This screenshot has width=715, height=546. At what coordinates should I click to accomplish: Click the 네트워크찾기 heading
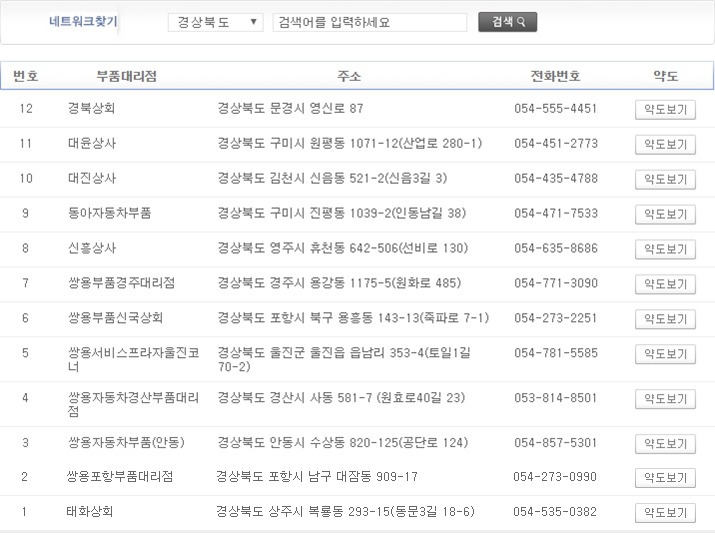[83, 21]
